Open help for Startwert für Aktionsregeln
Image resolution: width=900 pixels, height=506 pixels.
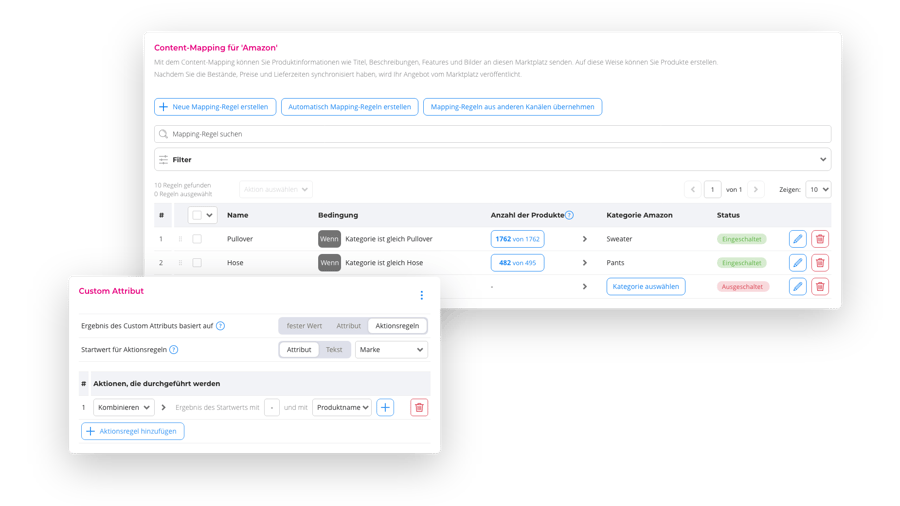pyautogui.click(x=174, y=349)
